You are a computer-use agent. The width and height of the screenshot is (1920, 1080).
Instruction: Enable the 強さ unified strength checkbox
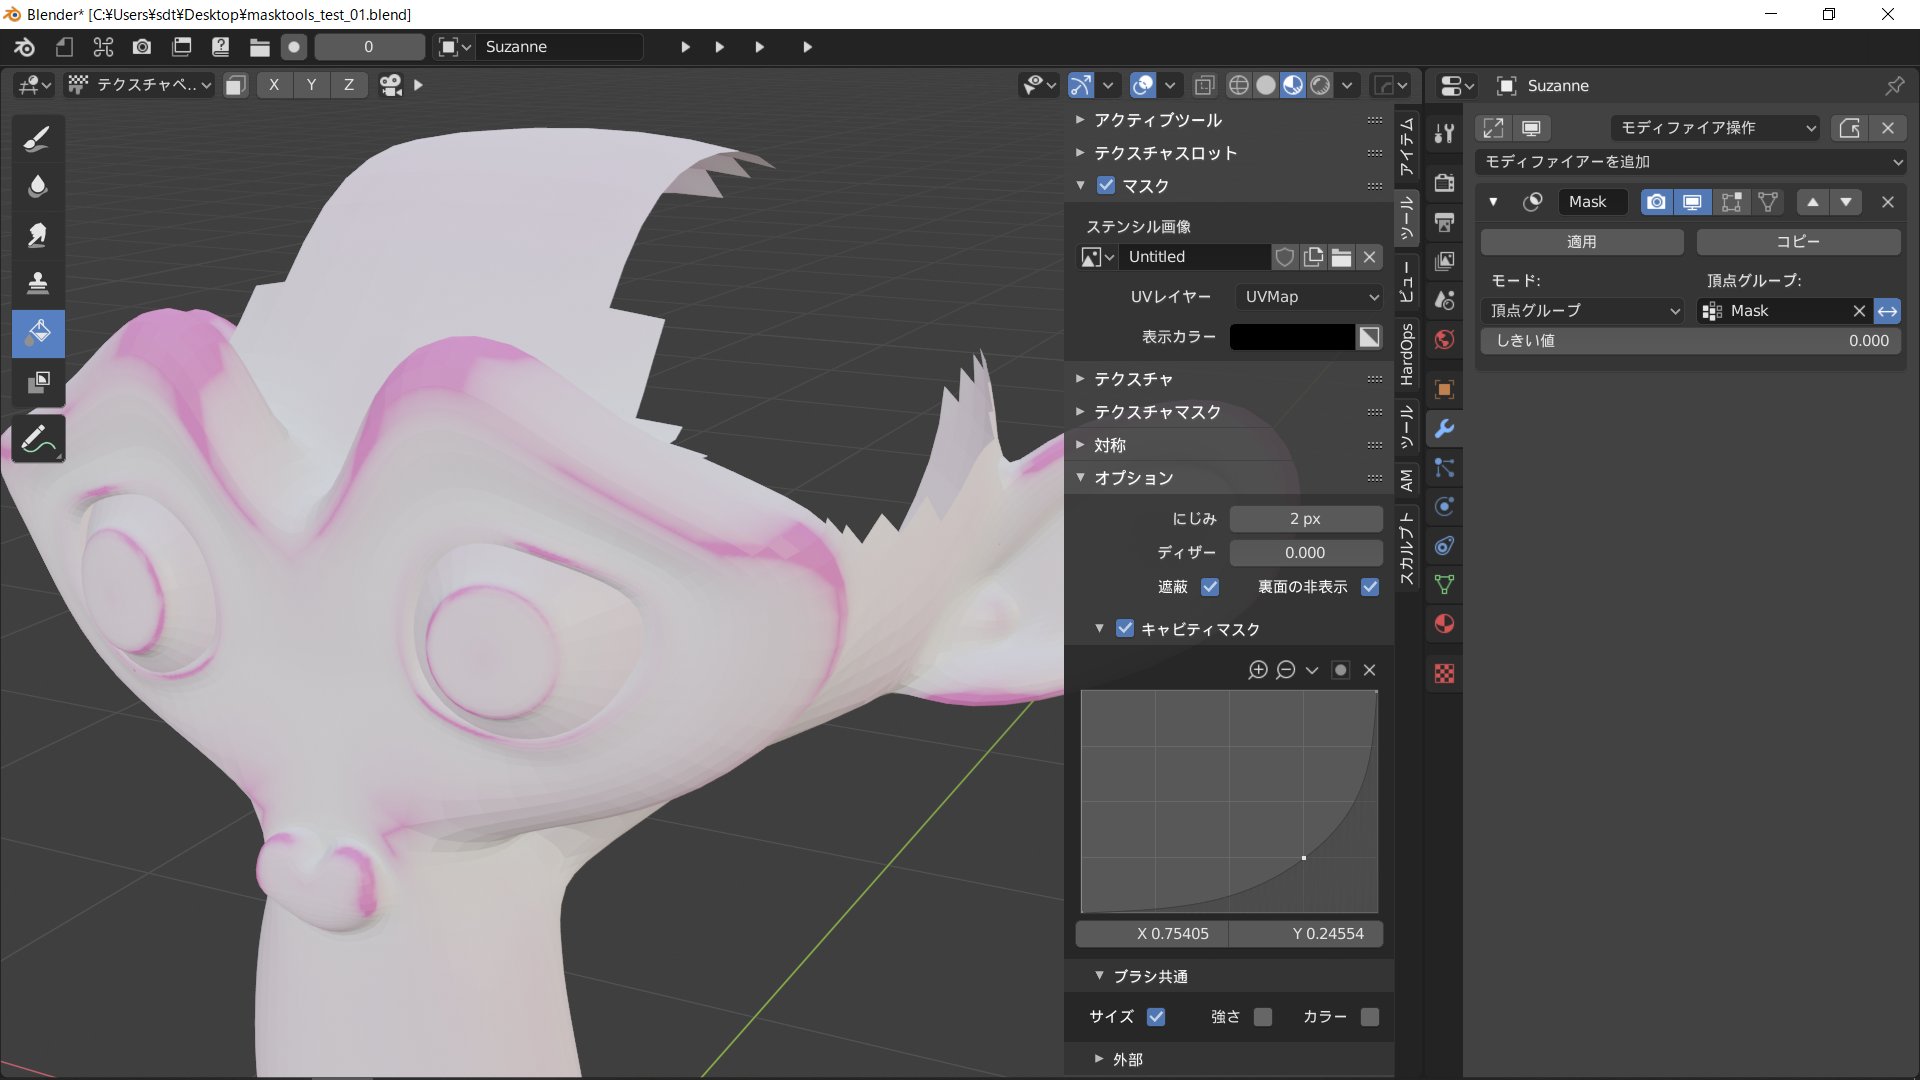(x=1263, y=1016)
